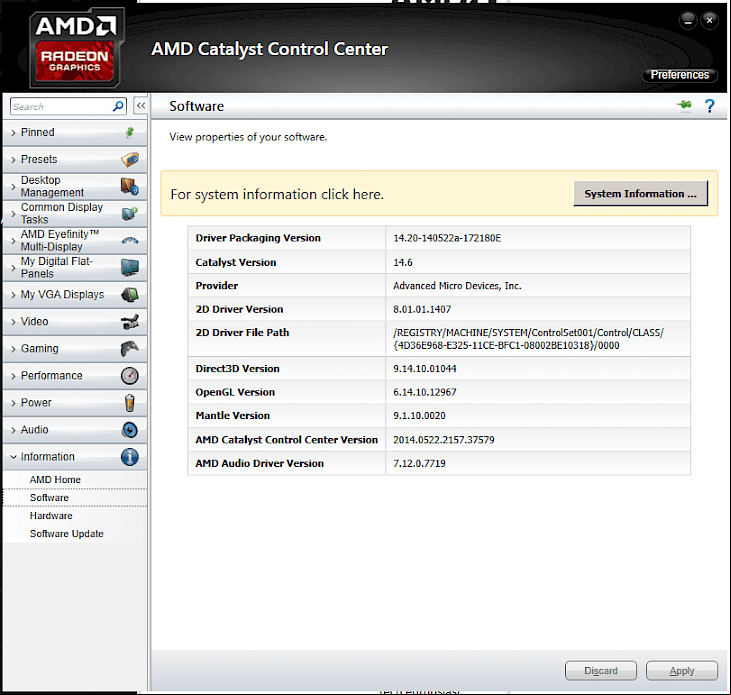Viewport: 731px width, 695px height.
Task: Click the Common Display Tasks monitor icon
Action: [130, 213]
